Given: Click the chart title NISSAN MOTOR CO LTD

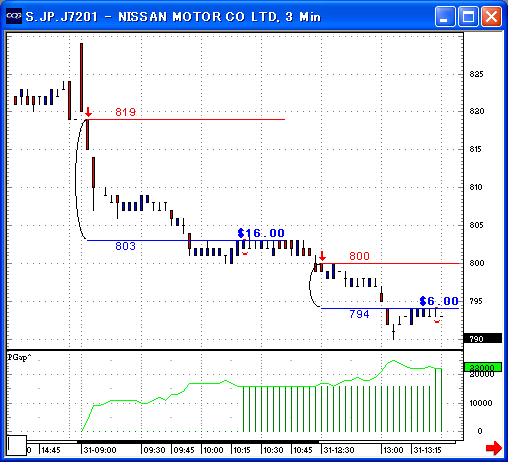Looking at the screenshot, I should [199, 17].
